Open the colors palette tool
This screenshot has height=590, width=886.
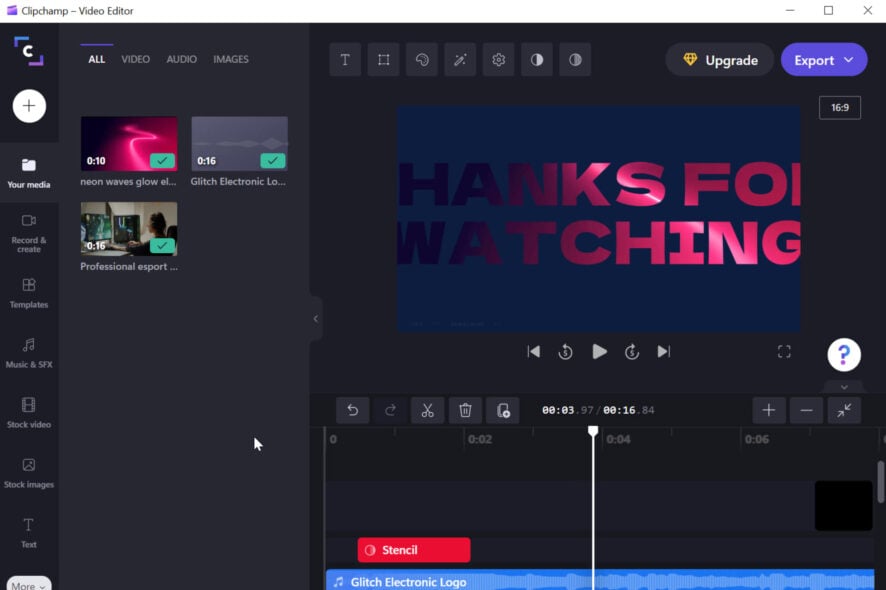422,59
